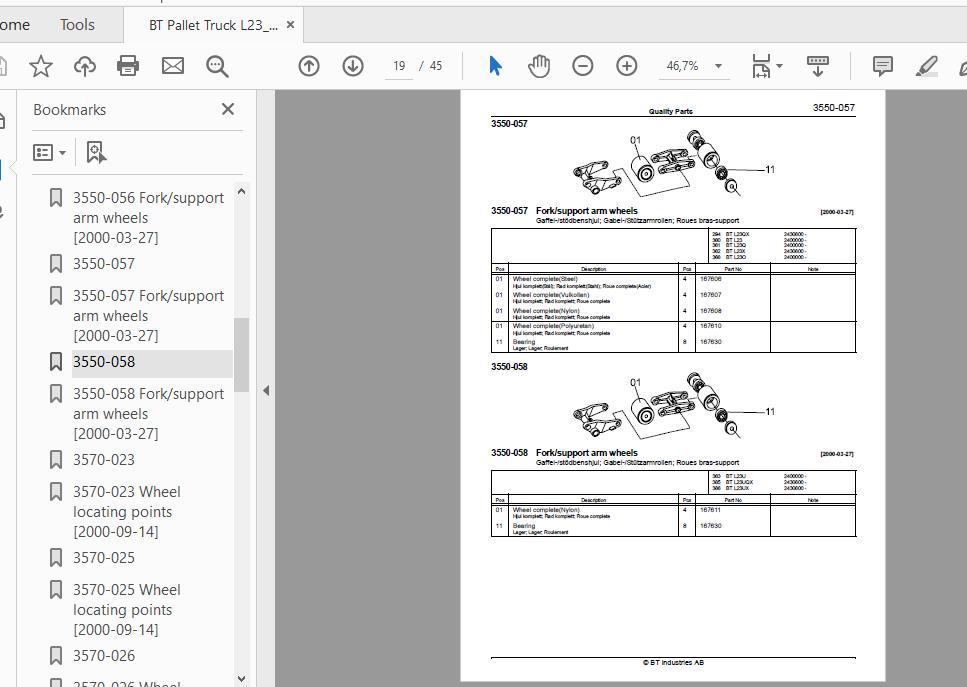This screenshot has height=687, width=967.
Task: Click the 3550-058 wheel exploded diagram
Action: [672, 406]
